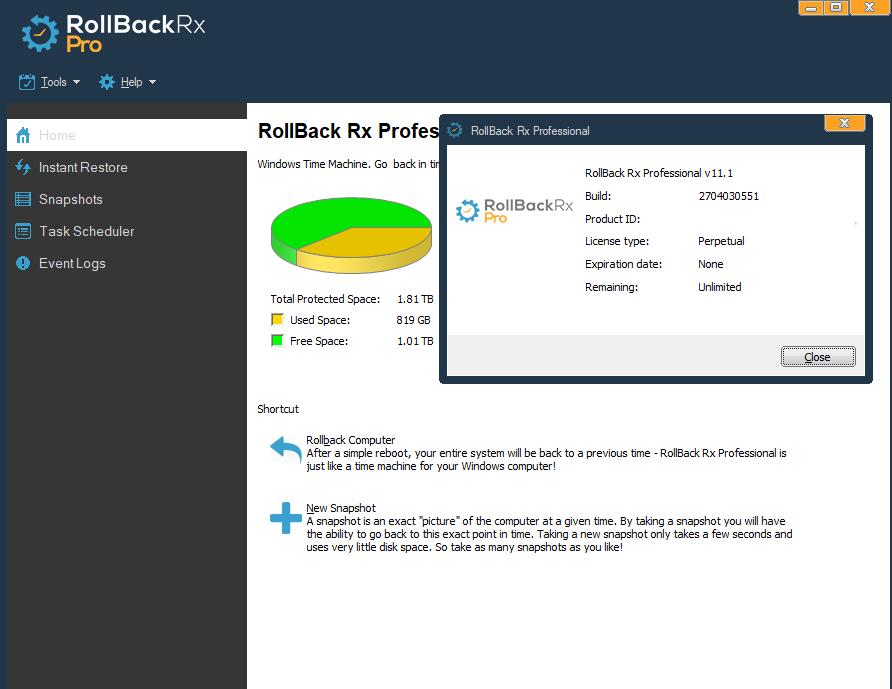
Task: Click the Used Space 819 GB value
Action: pyautogui.click(x=414, y=320)
